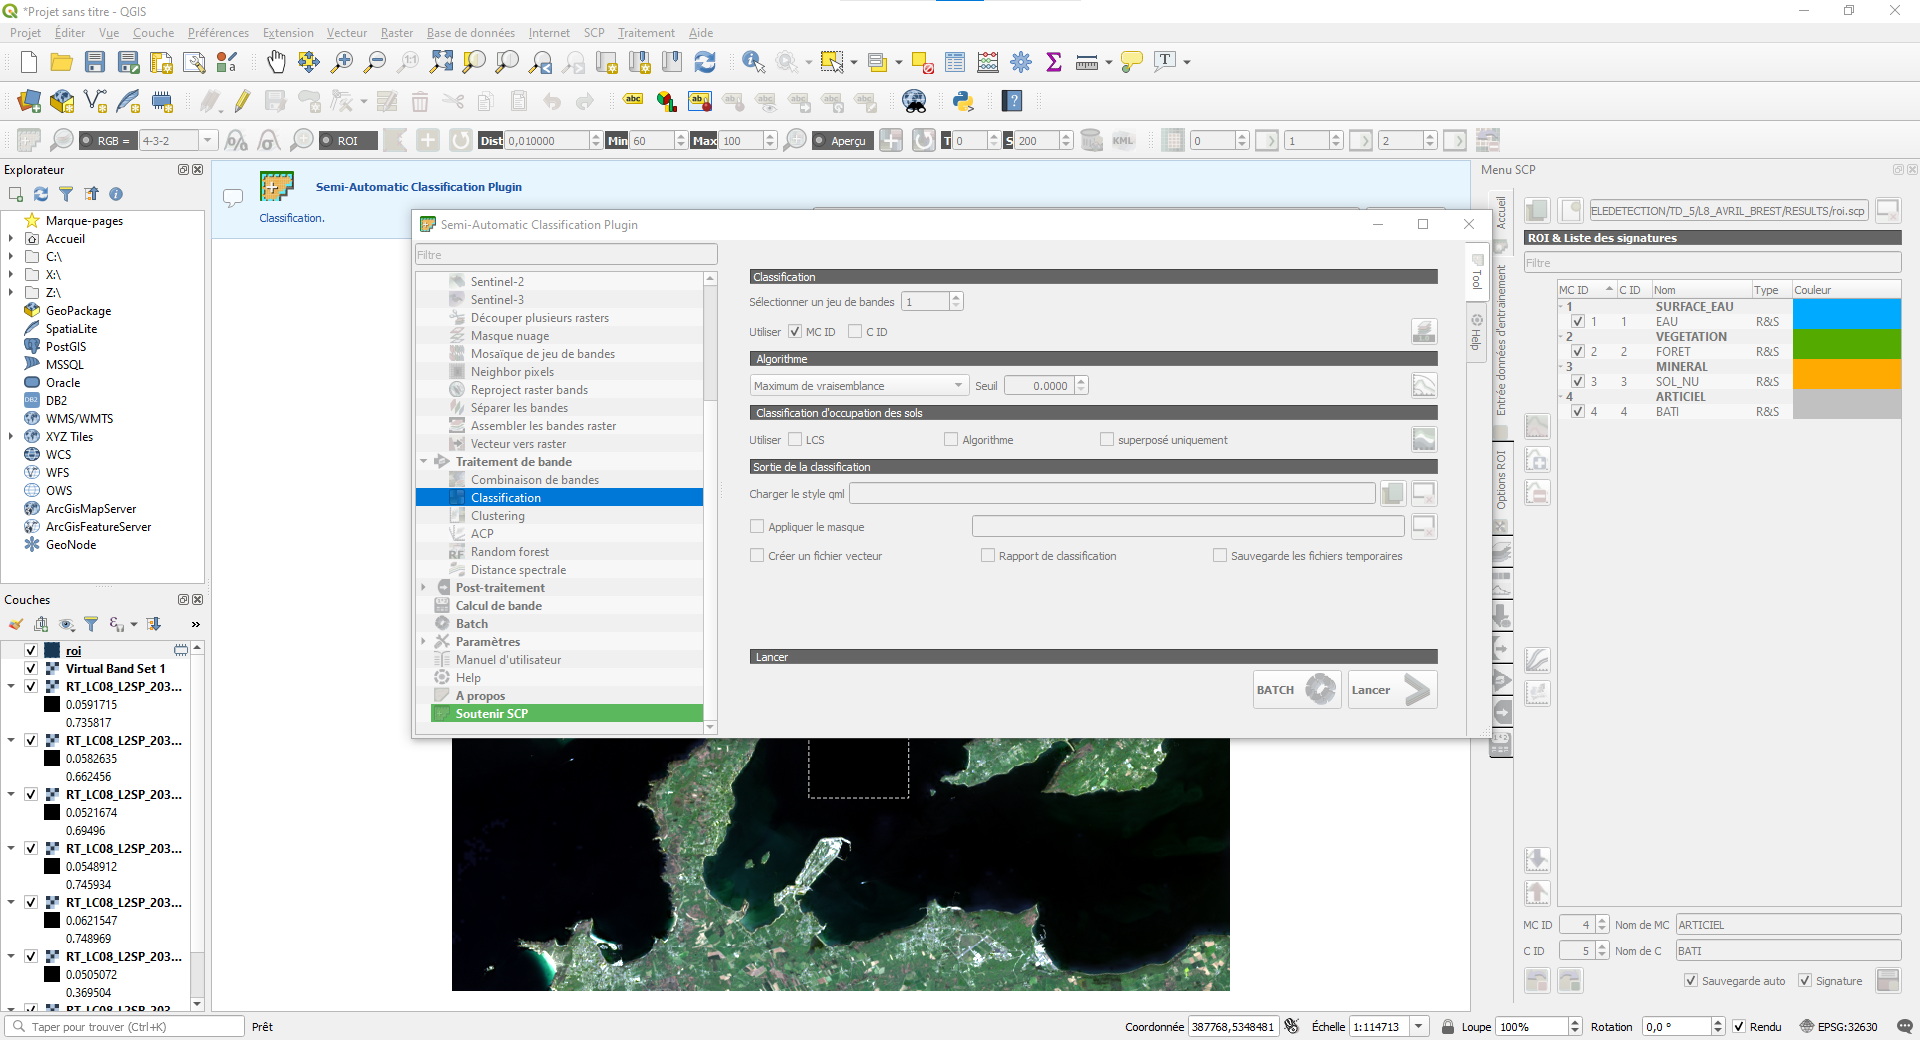Click the Zoom In magnifier tool
This screenshot has height=1040, width=1920.
[342, 62]
